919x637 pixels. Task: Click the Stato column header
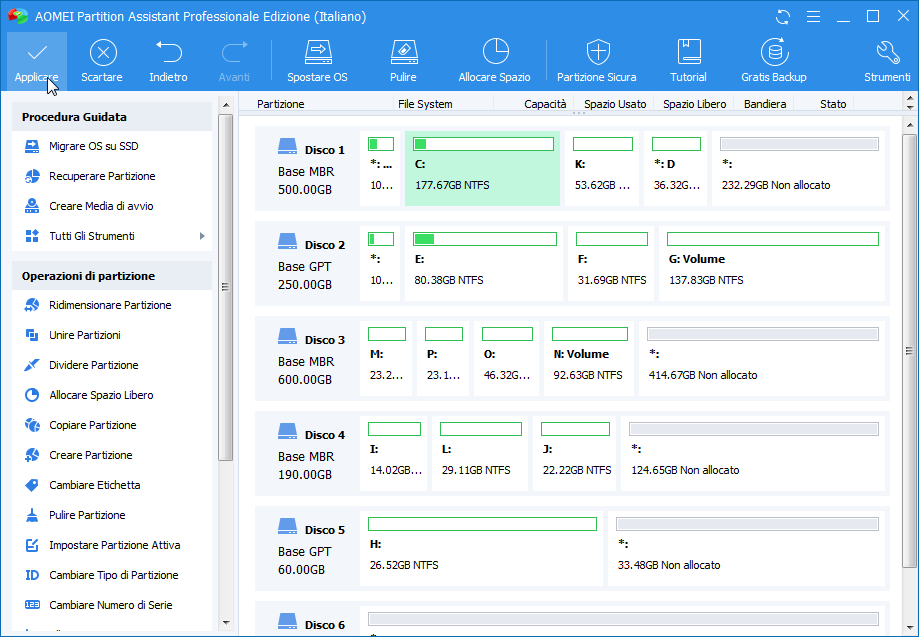pyautogui.click(x=833, y=104)
